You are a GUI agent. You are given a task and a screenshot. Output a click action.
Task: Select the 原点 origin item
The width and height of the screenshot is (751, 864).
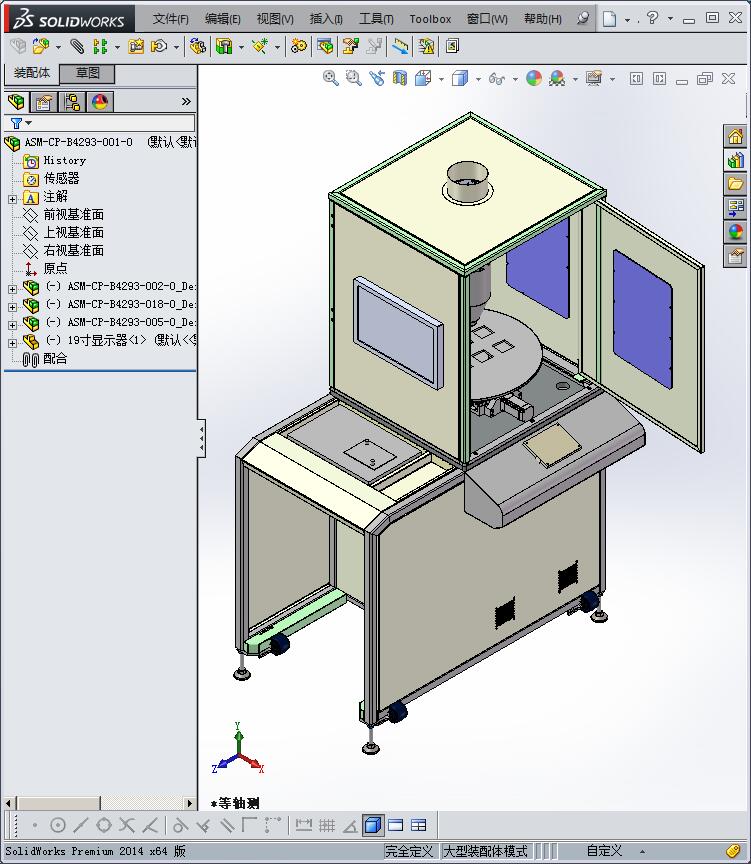[55, 268]
